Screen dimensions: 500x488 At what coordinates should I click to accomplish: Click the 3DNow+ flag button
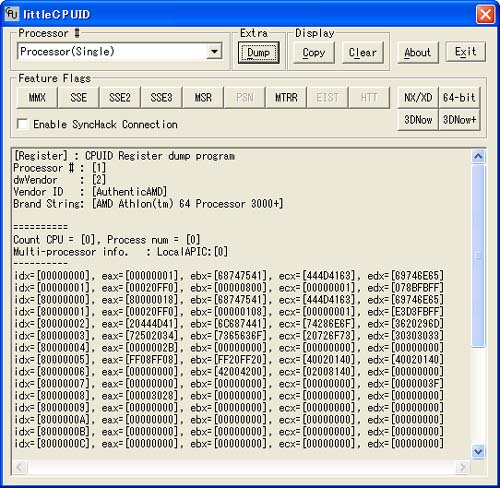459,120
